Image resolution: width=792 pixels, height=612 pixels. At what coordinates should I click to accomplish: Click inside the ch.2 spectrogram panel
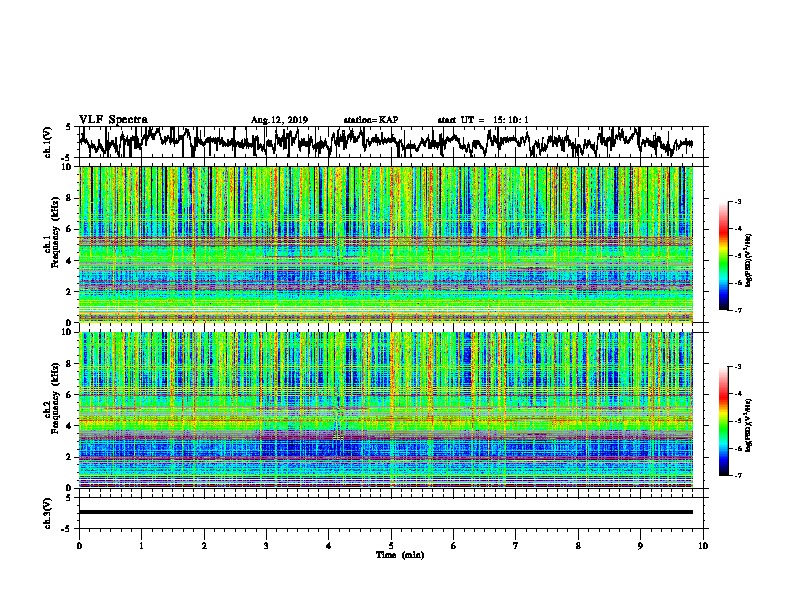386,410
